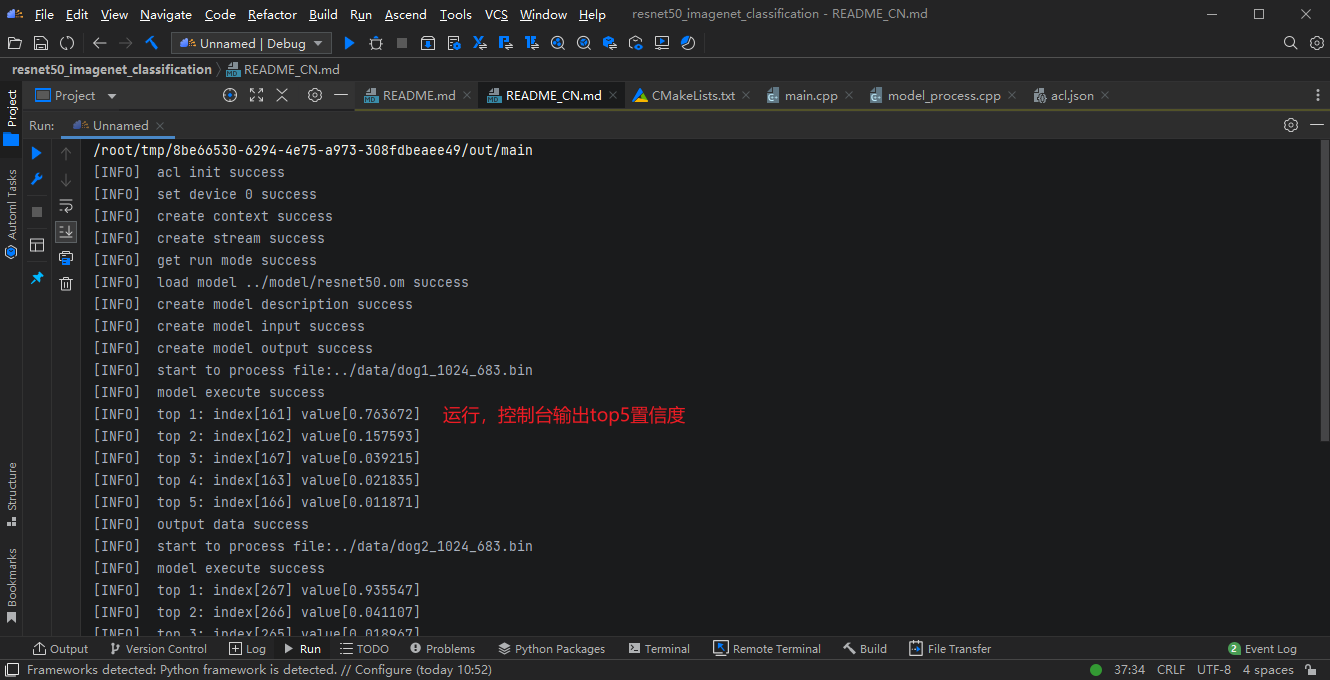Click Collapse All icon in Project header
This screenshot has width=1330, height=680.
coord(282,95)
